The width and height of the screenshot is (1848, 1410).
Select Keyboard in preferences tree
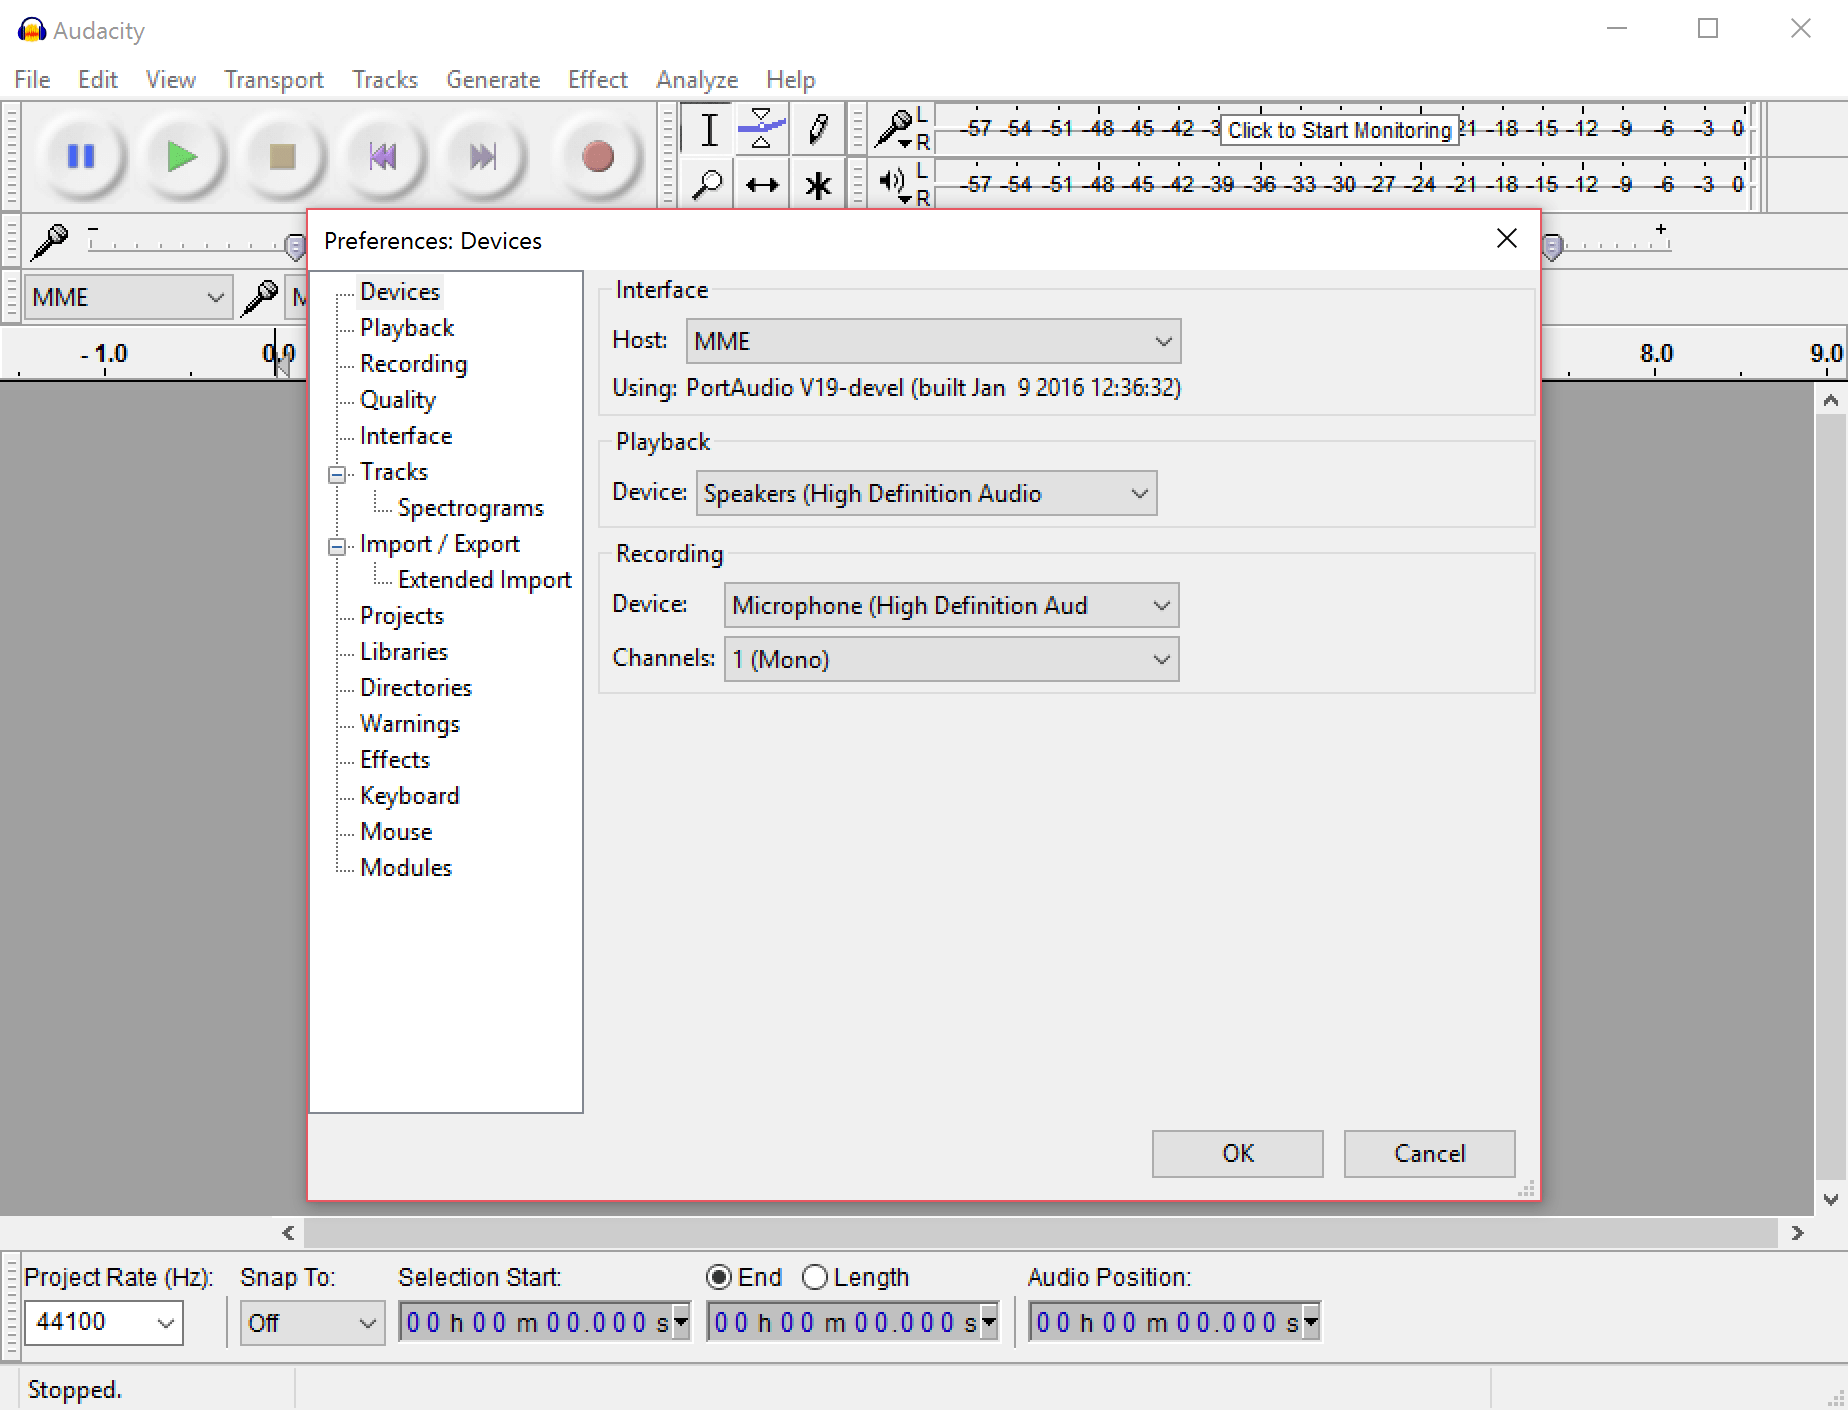(x=410, y=796)
